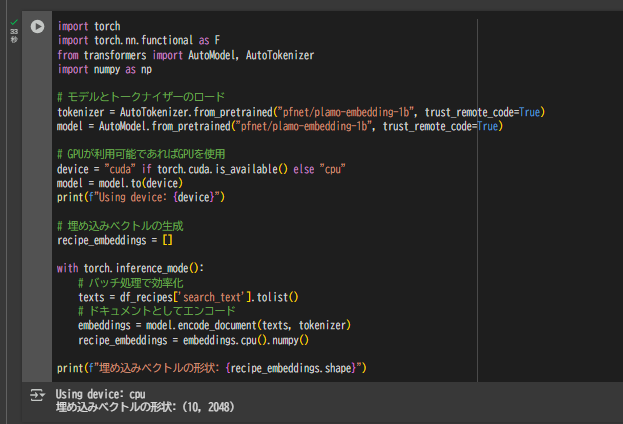This screenshot has height=424, width=623.
Task: Click the 'with torch.inference_mode():' line
Action: [130, 269]
